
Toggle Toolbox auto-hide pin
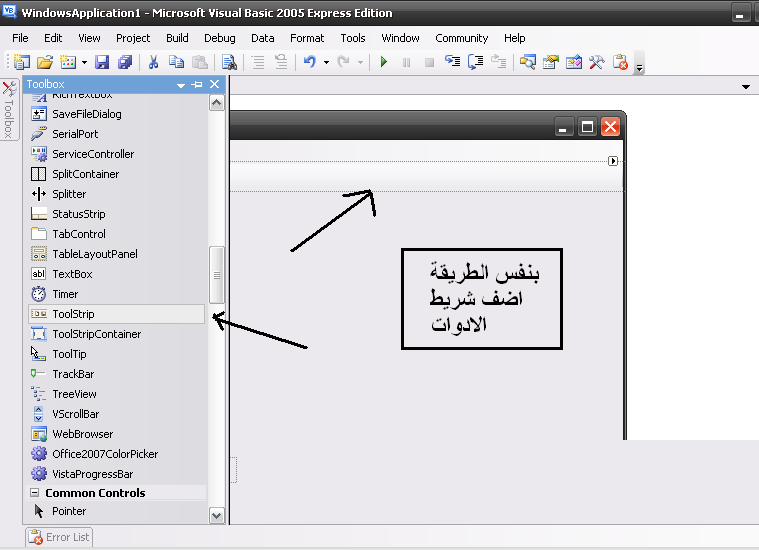(x=197, y=85)
